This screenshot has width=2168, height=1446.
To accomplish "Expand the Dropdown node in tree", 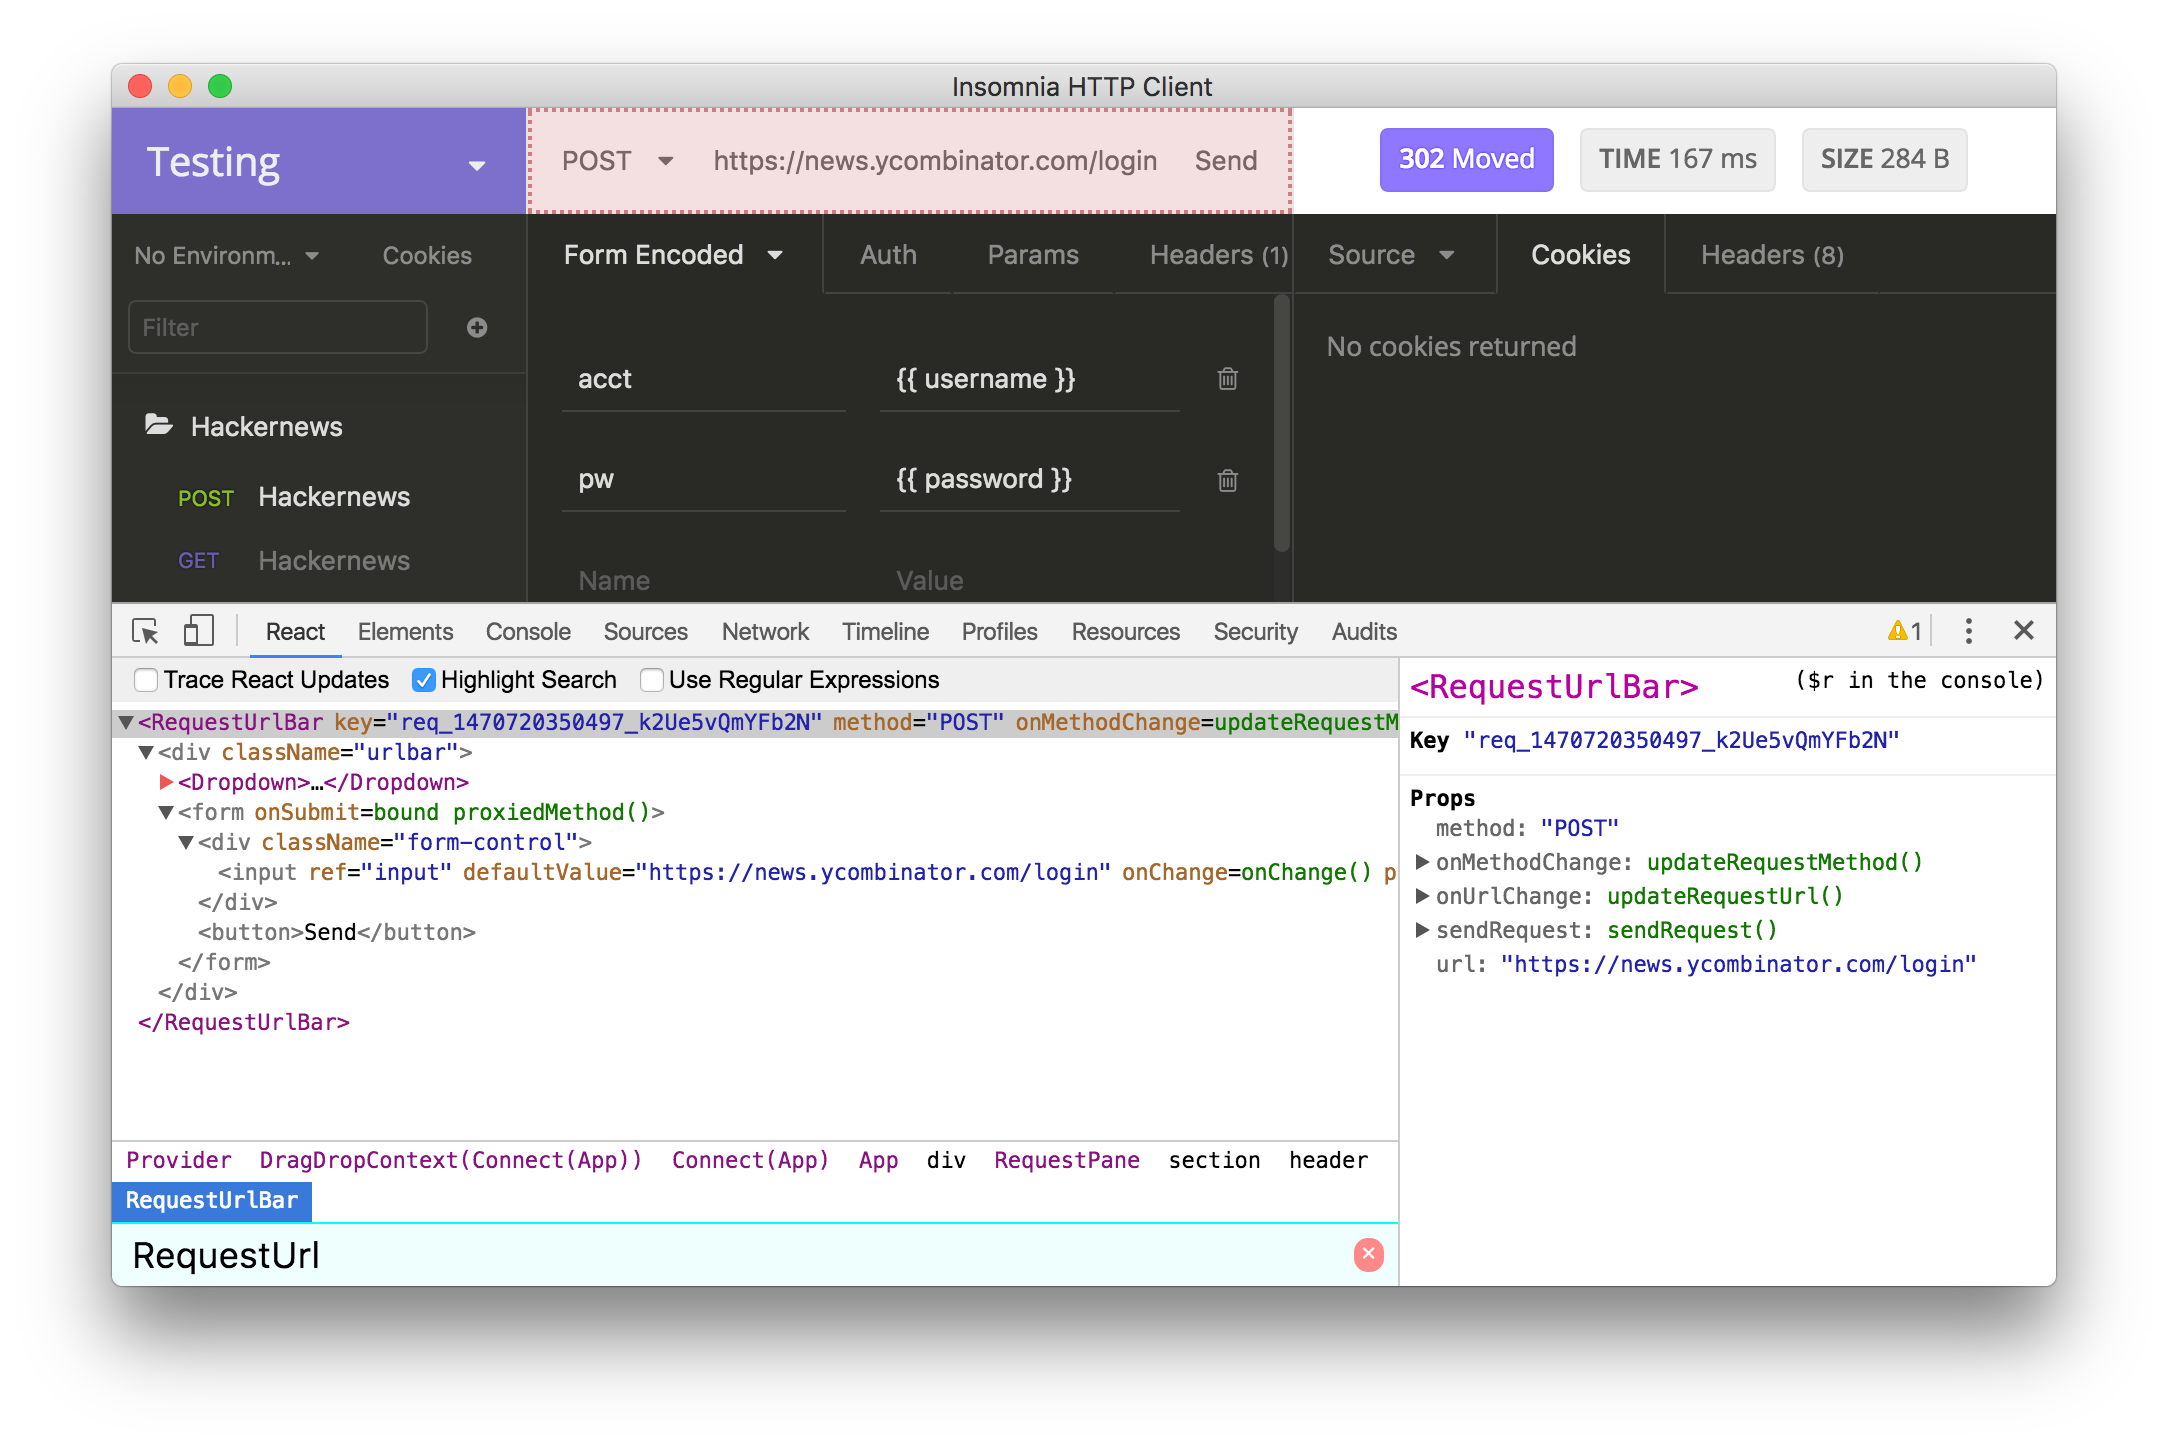I will coord(166,782).
